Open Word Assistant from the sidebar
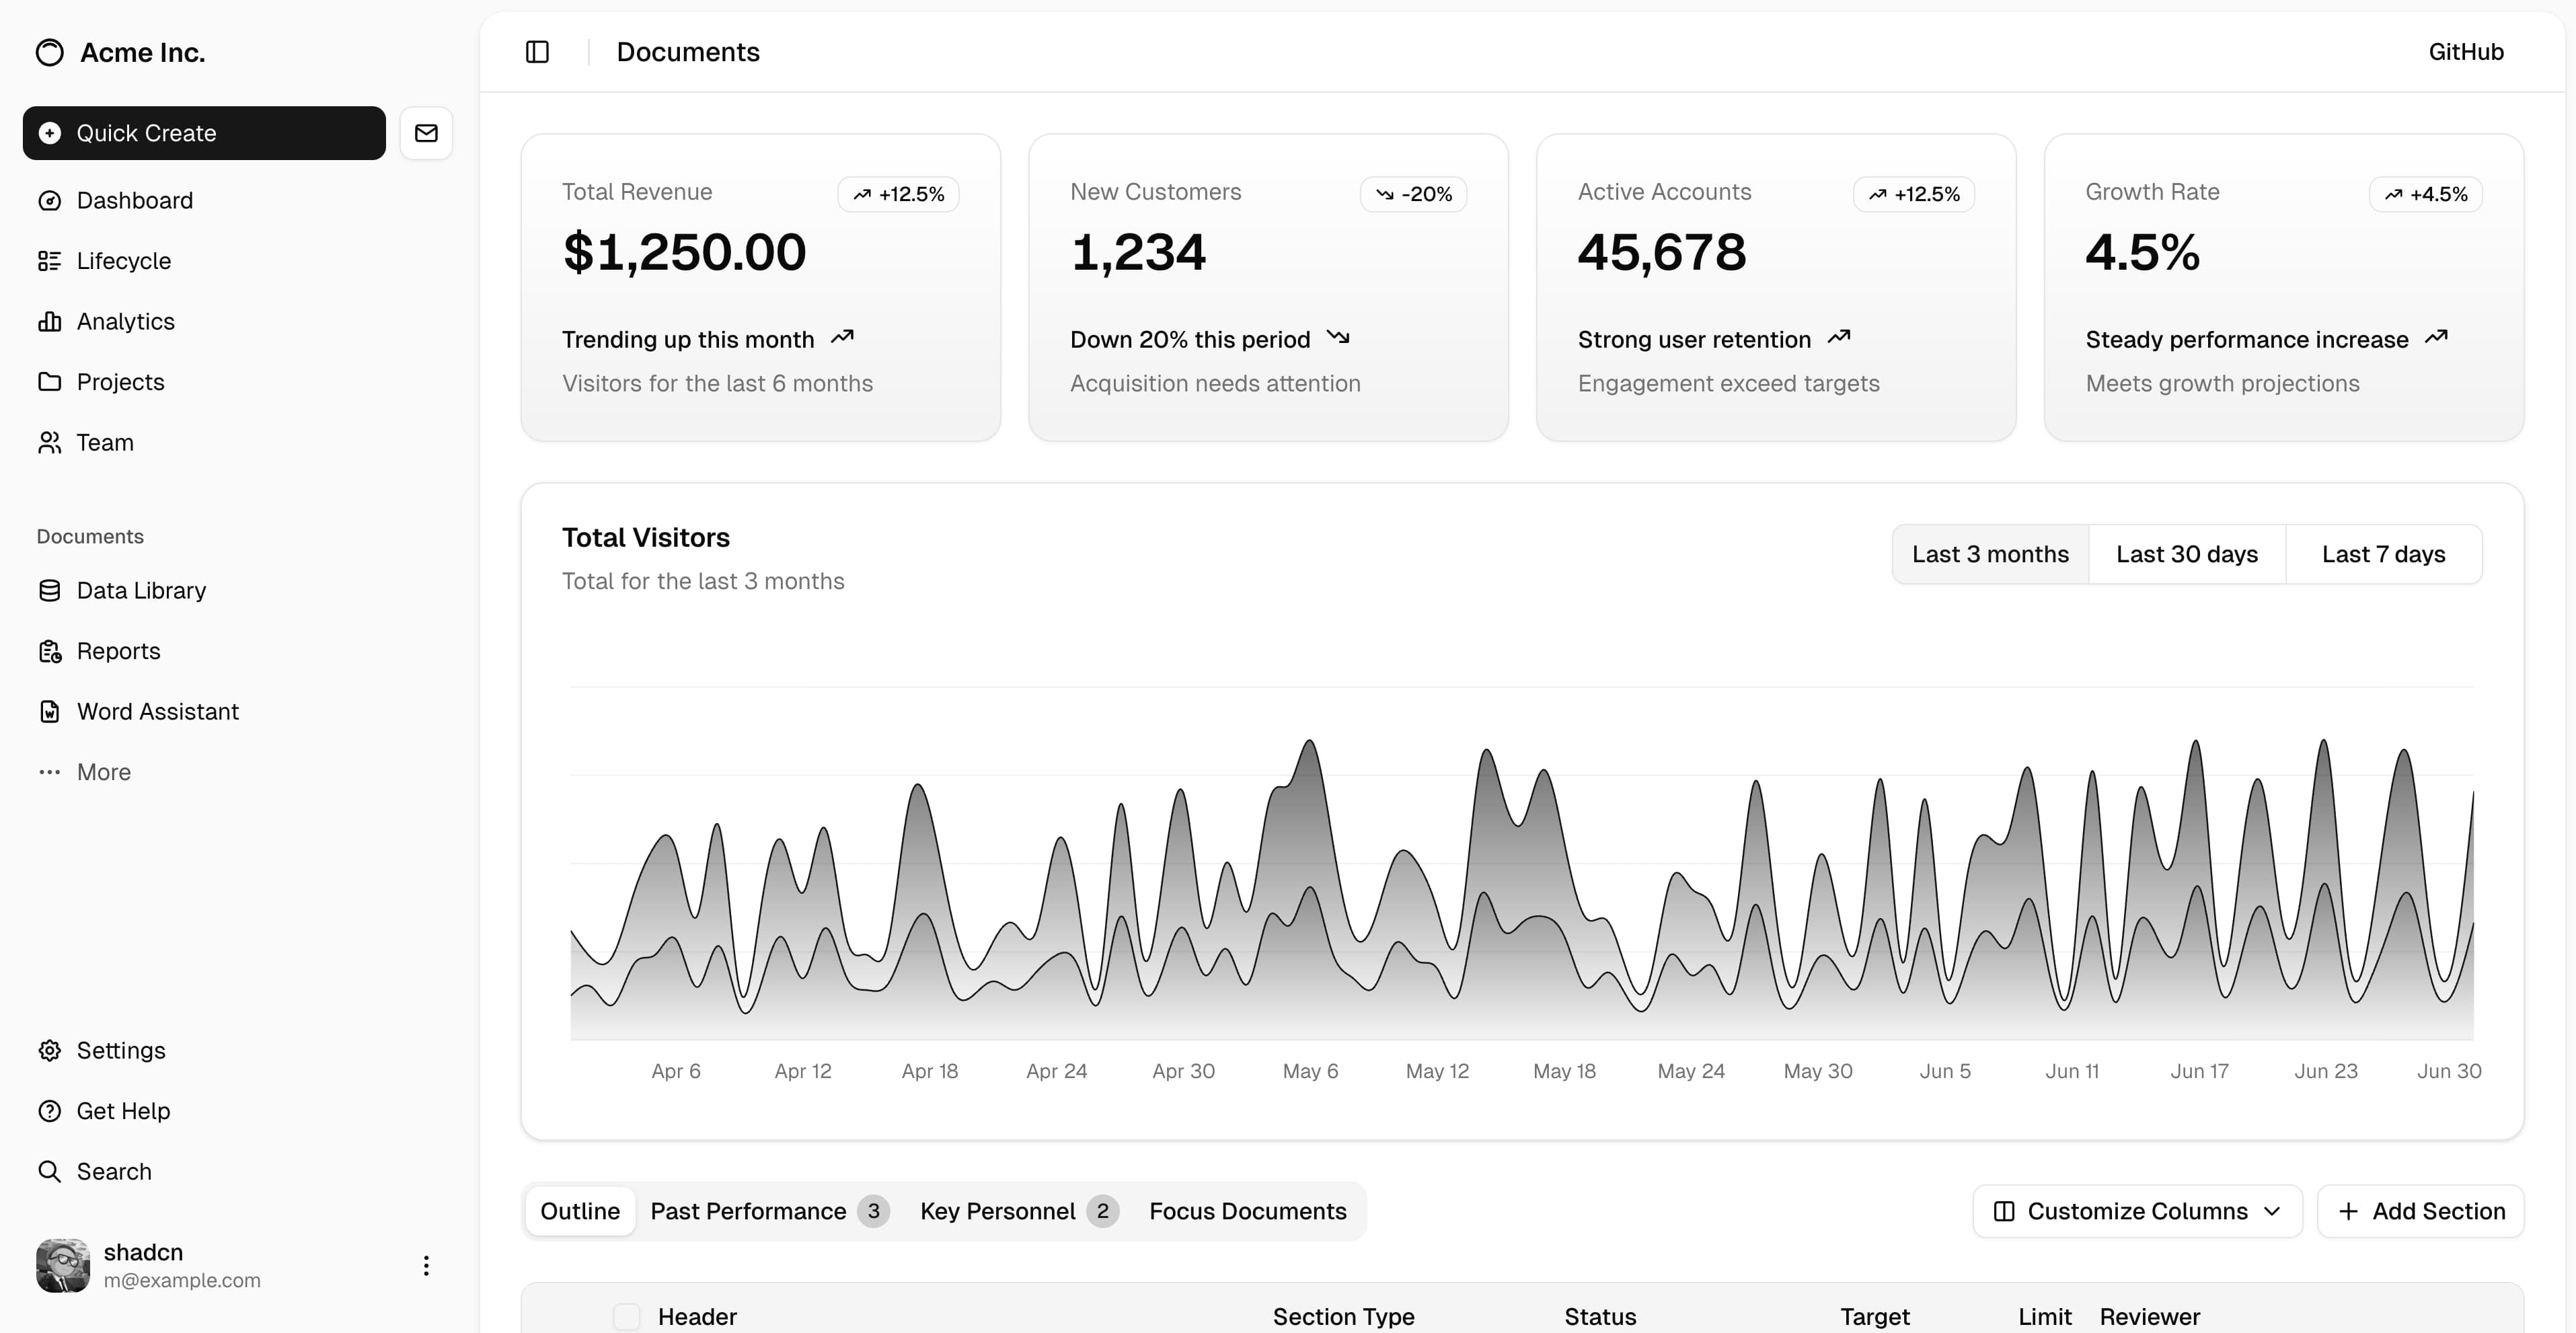Image resolution: width=2576 pixels, height=1333 pixels. tap(50, 711)
